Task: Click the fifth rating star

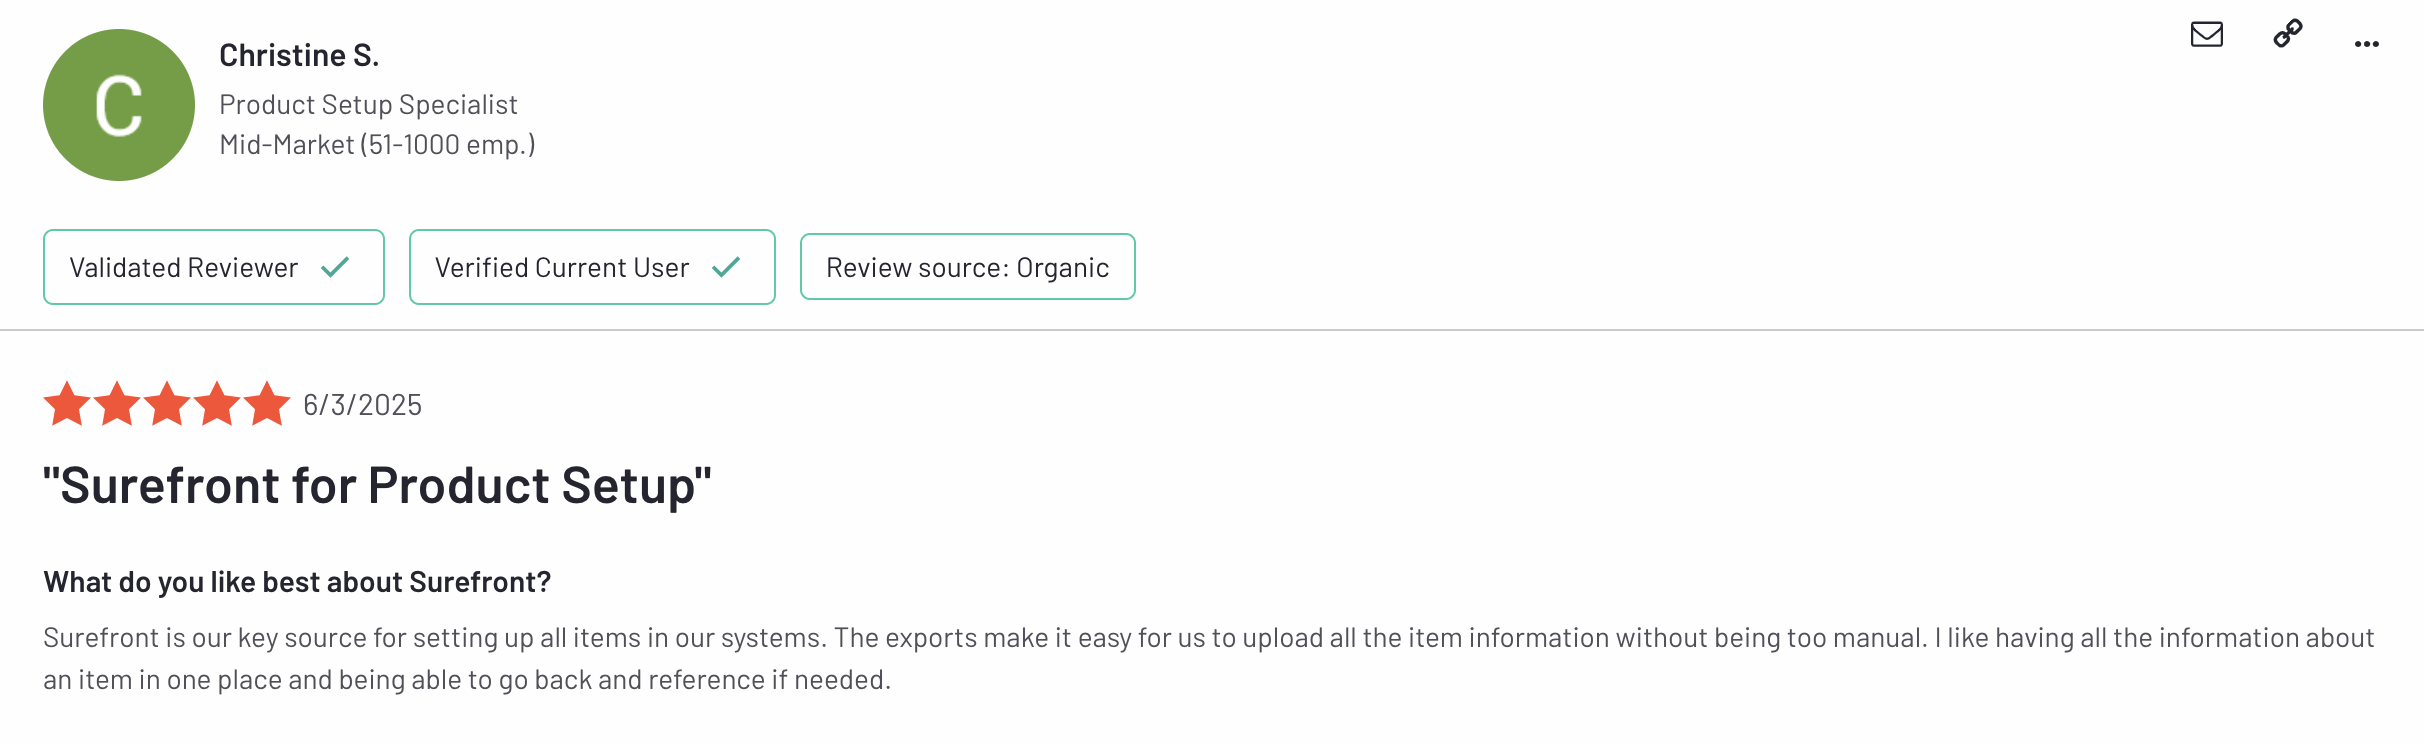Action: click(267, 405)
